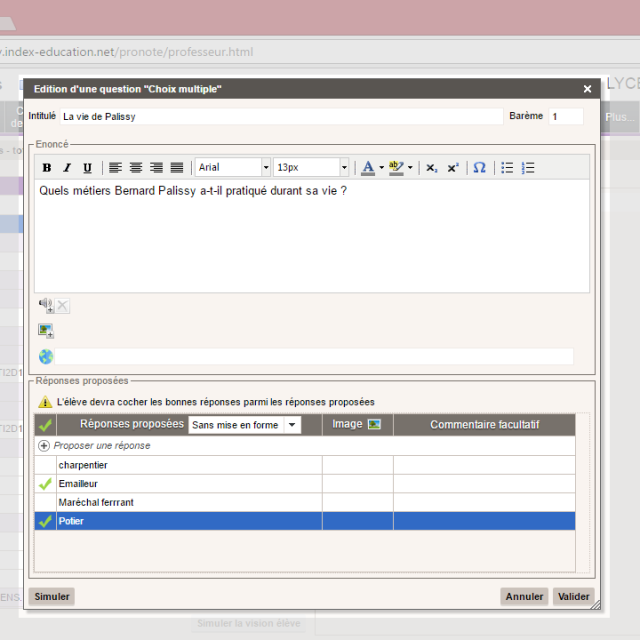Insert a numbered list

click(x=529, y=168)
